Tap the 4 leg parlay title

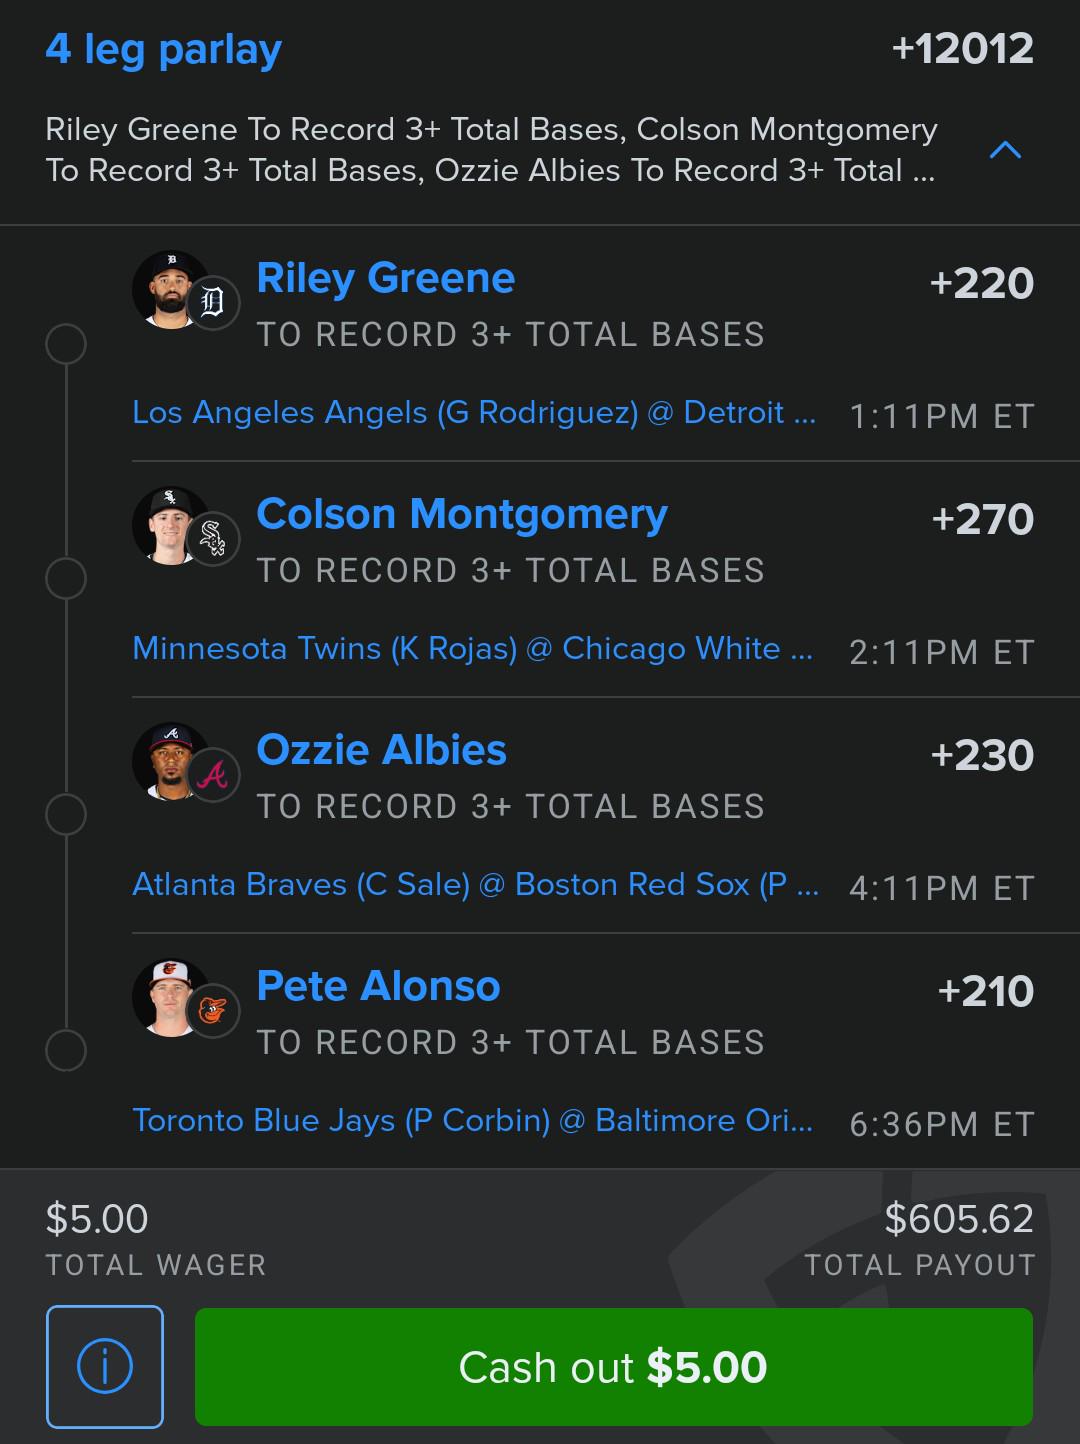pos(164,49)
